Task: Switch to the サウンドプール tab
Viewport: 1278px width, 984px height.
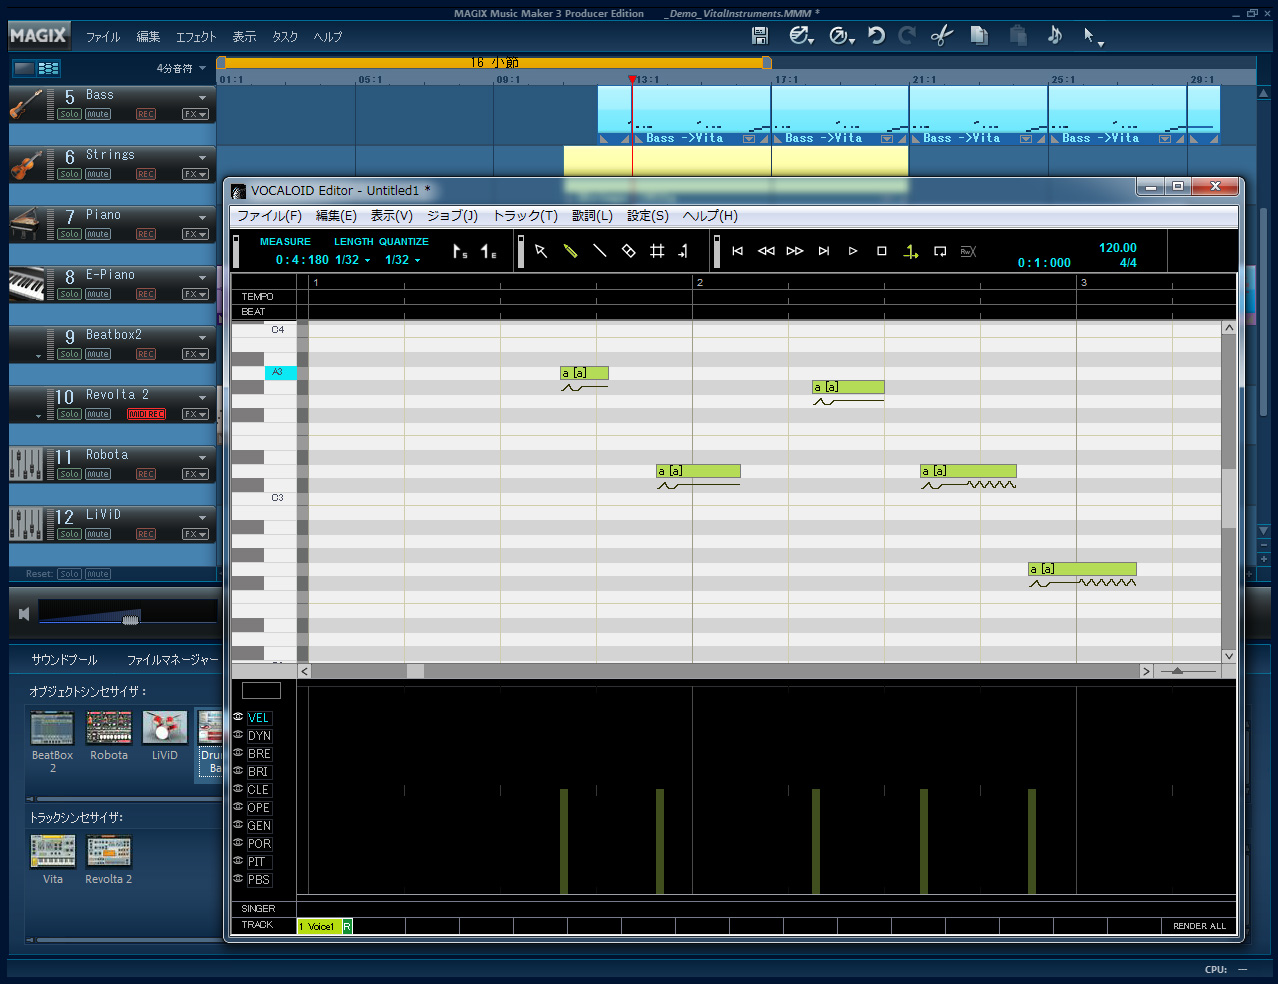Action: (x=64, y=660)
